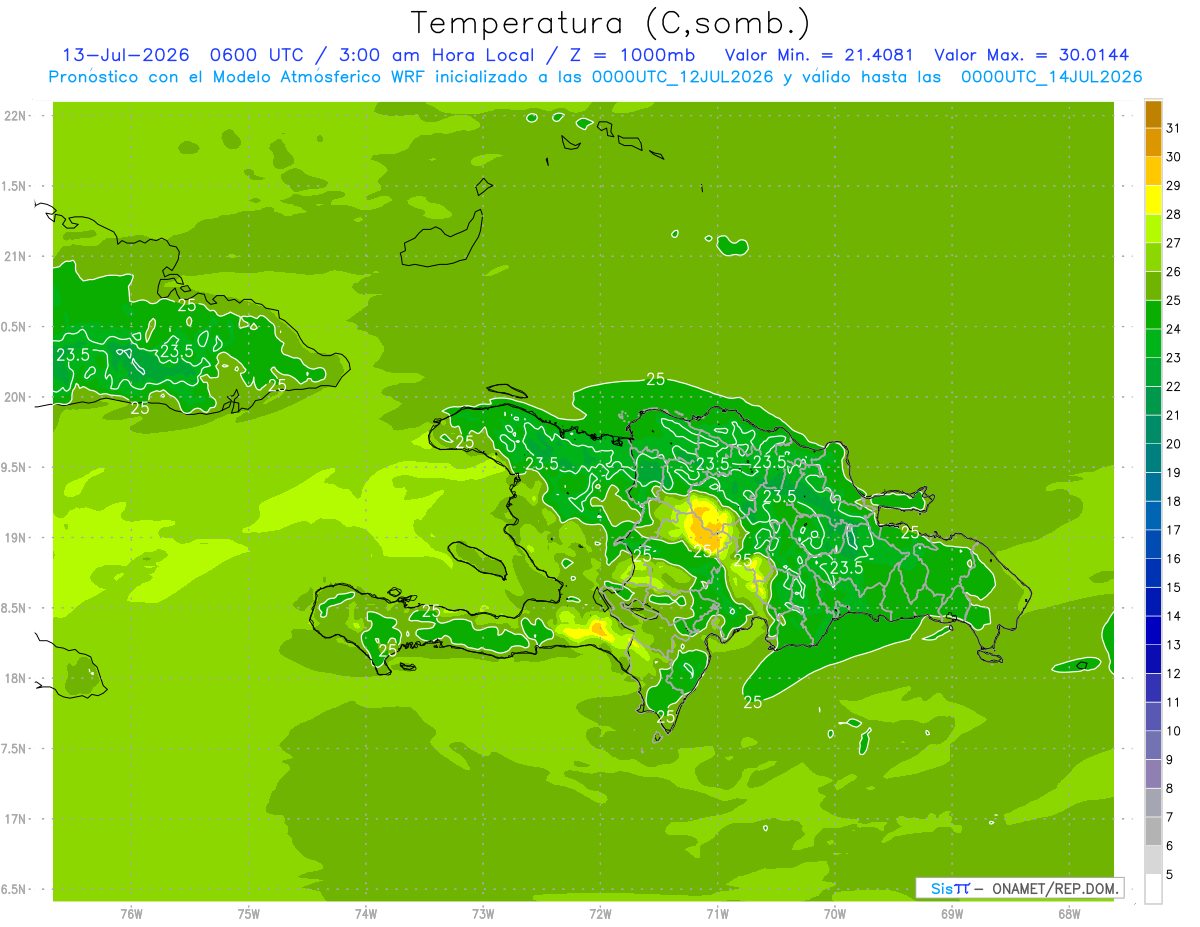The height and width of the screenshot is (927, 1200).
Task: Click the '71W' longitude axis label
Action: pos(717,913)
